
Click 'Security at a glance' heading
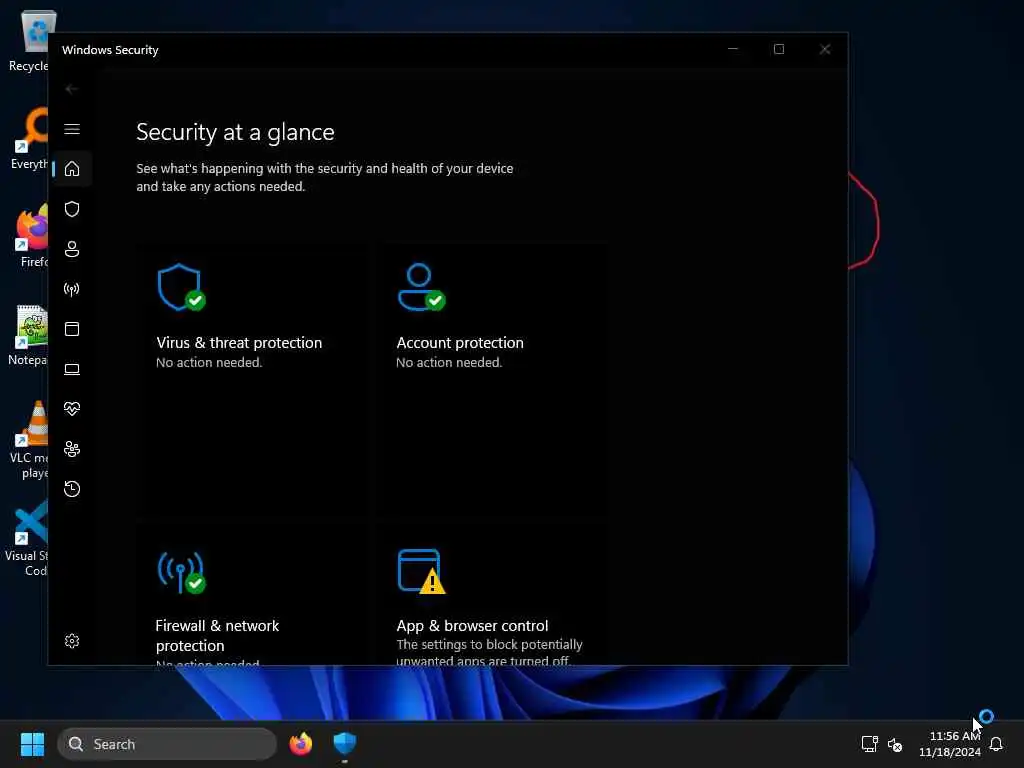[235, 133]
